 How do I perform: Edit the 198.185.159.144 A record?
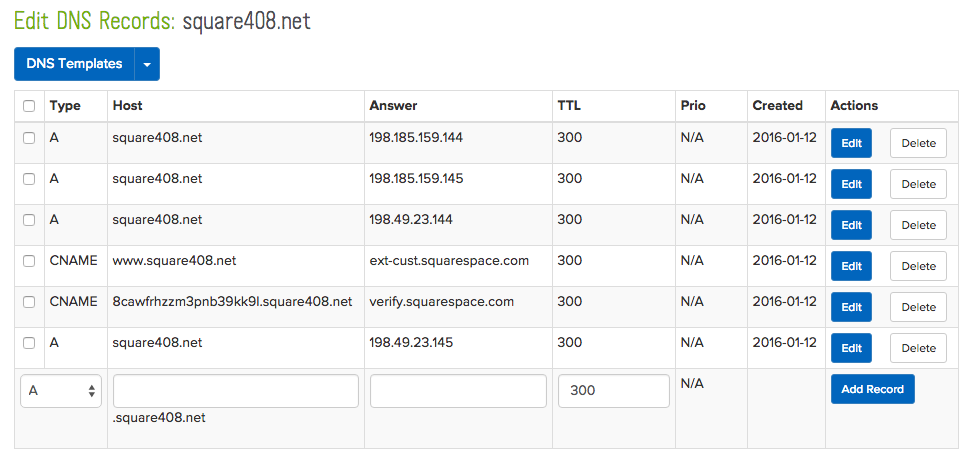[851, 143]
